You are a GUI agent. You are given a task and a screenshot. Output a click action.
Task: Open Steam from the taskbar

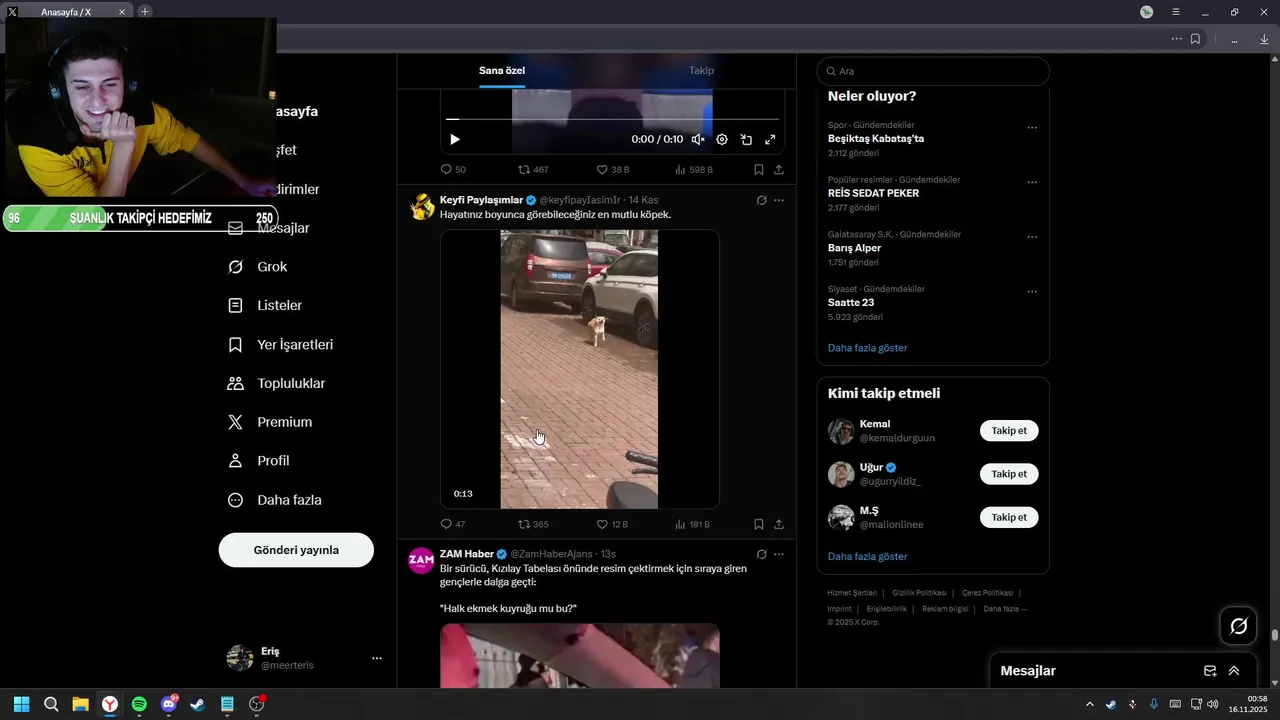(x=198, y=704)
